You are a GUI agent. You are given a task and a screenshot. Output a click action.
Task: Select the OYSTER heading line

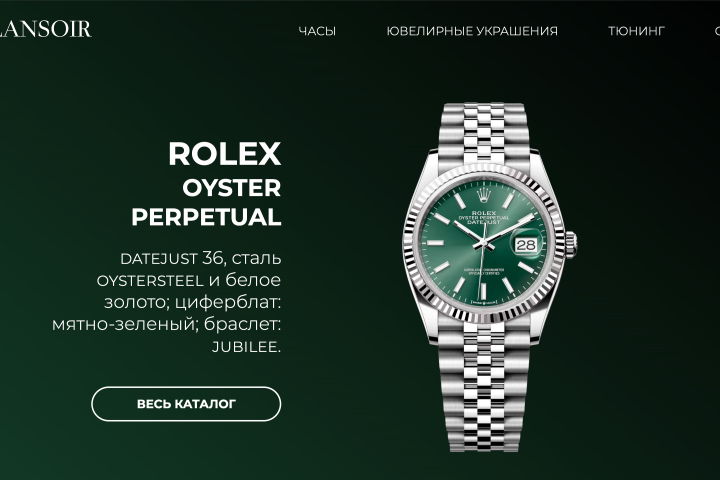pos(231,188)
